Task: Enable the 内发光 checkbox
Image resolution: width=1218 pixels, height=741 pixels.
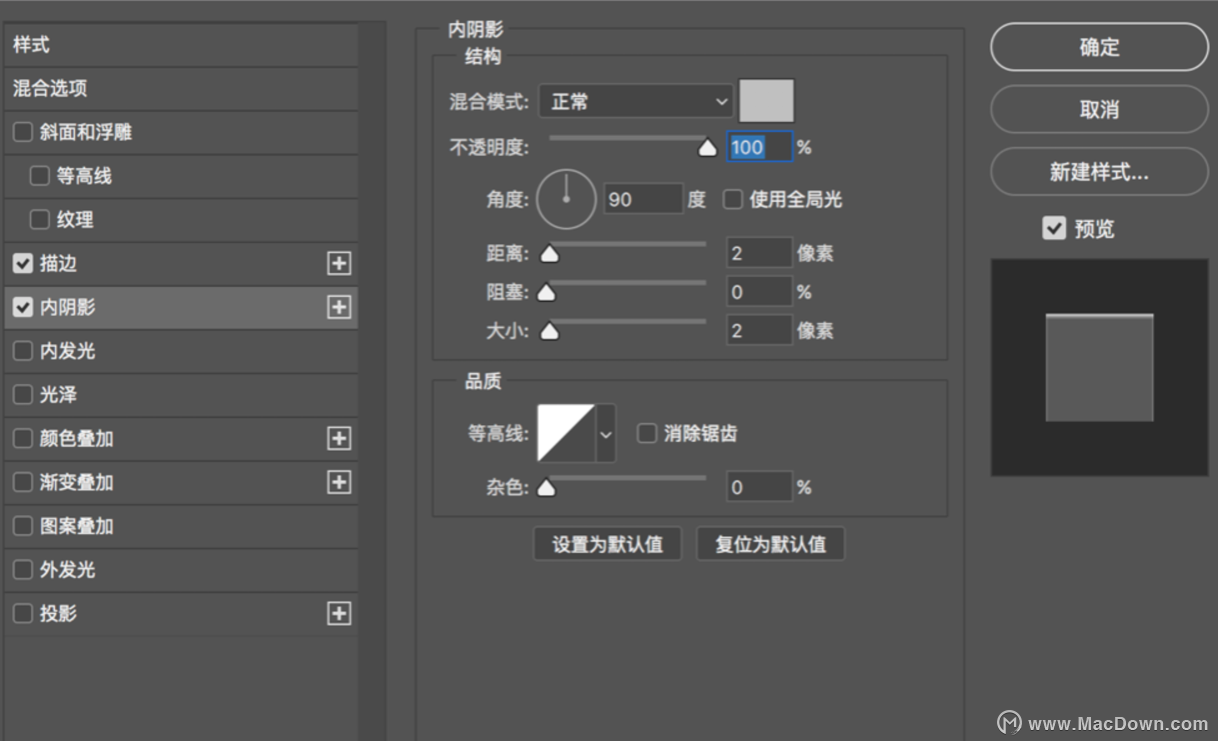Action: point(23,351)
